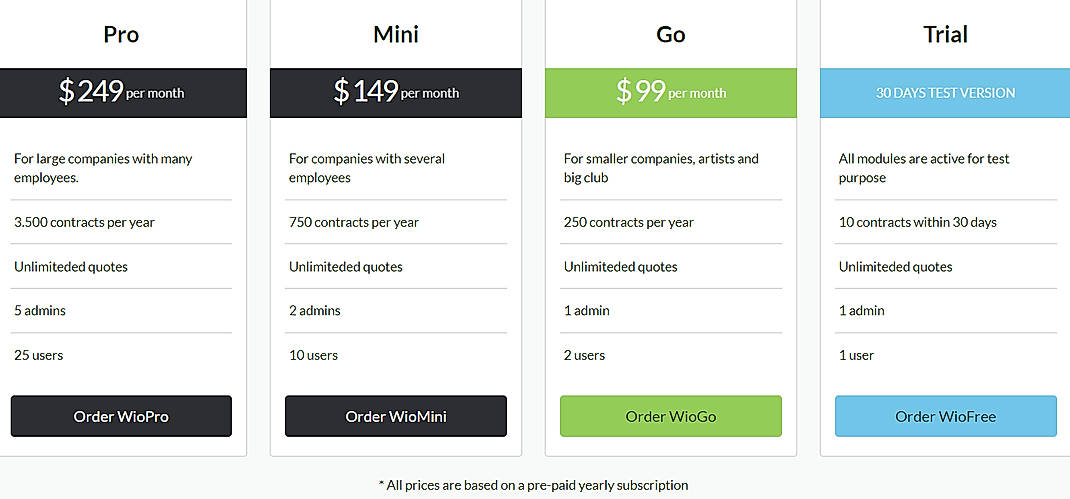The height and width of the screenshot is (499, 1070).
Task: Select the Mini plan title
Action: [396, 34]
